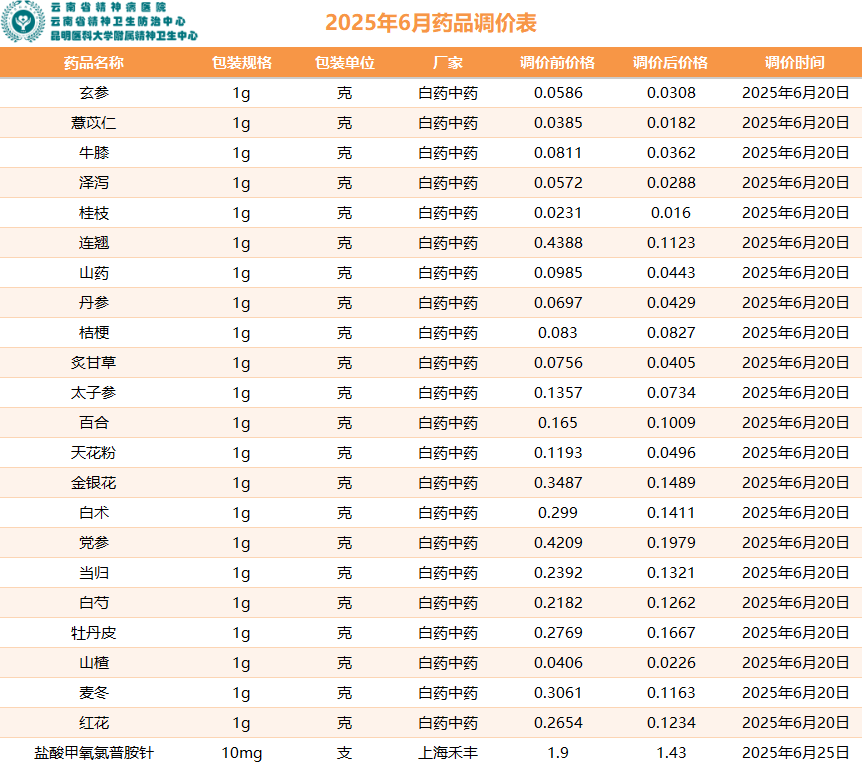Select the 盐酸甲氧氯普胺针 drug name cell
The width and height of the screenshot is (862, 762).
pyautogui.click(x=94, y=753)
